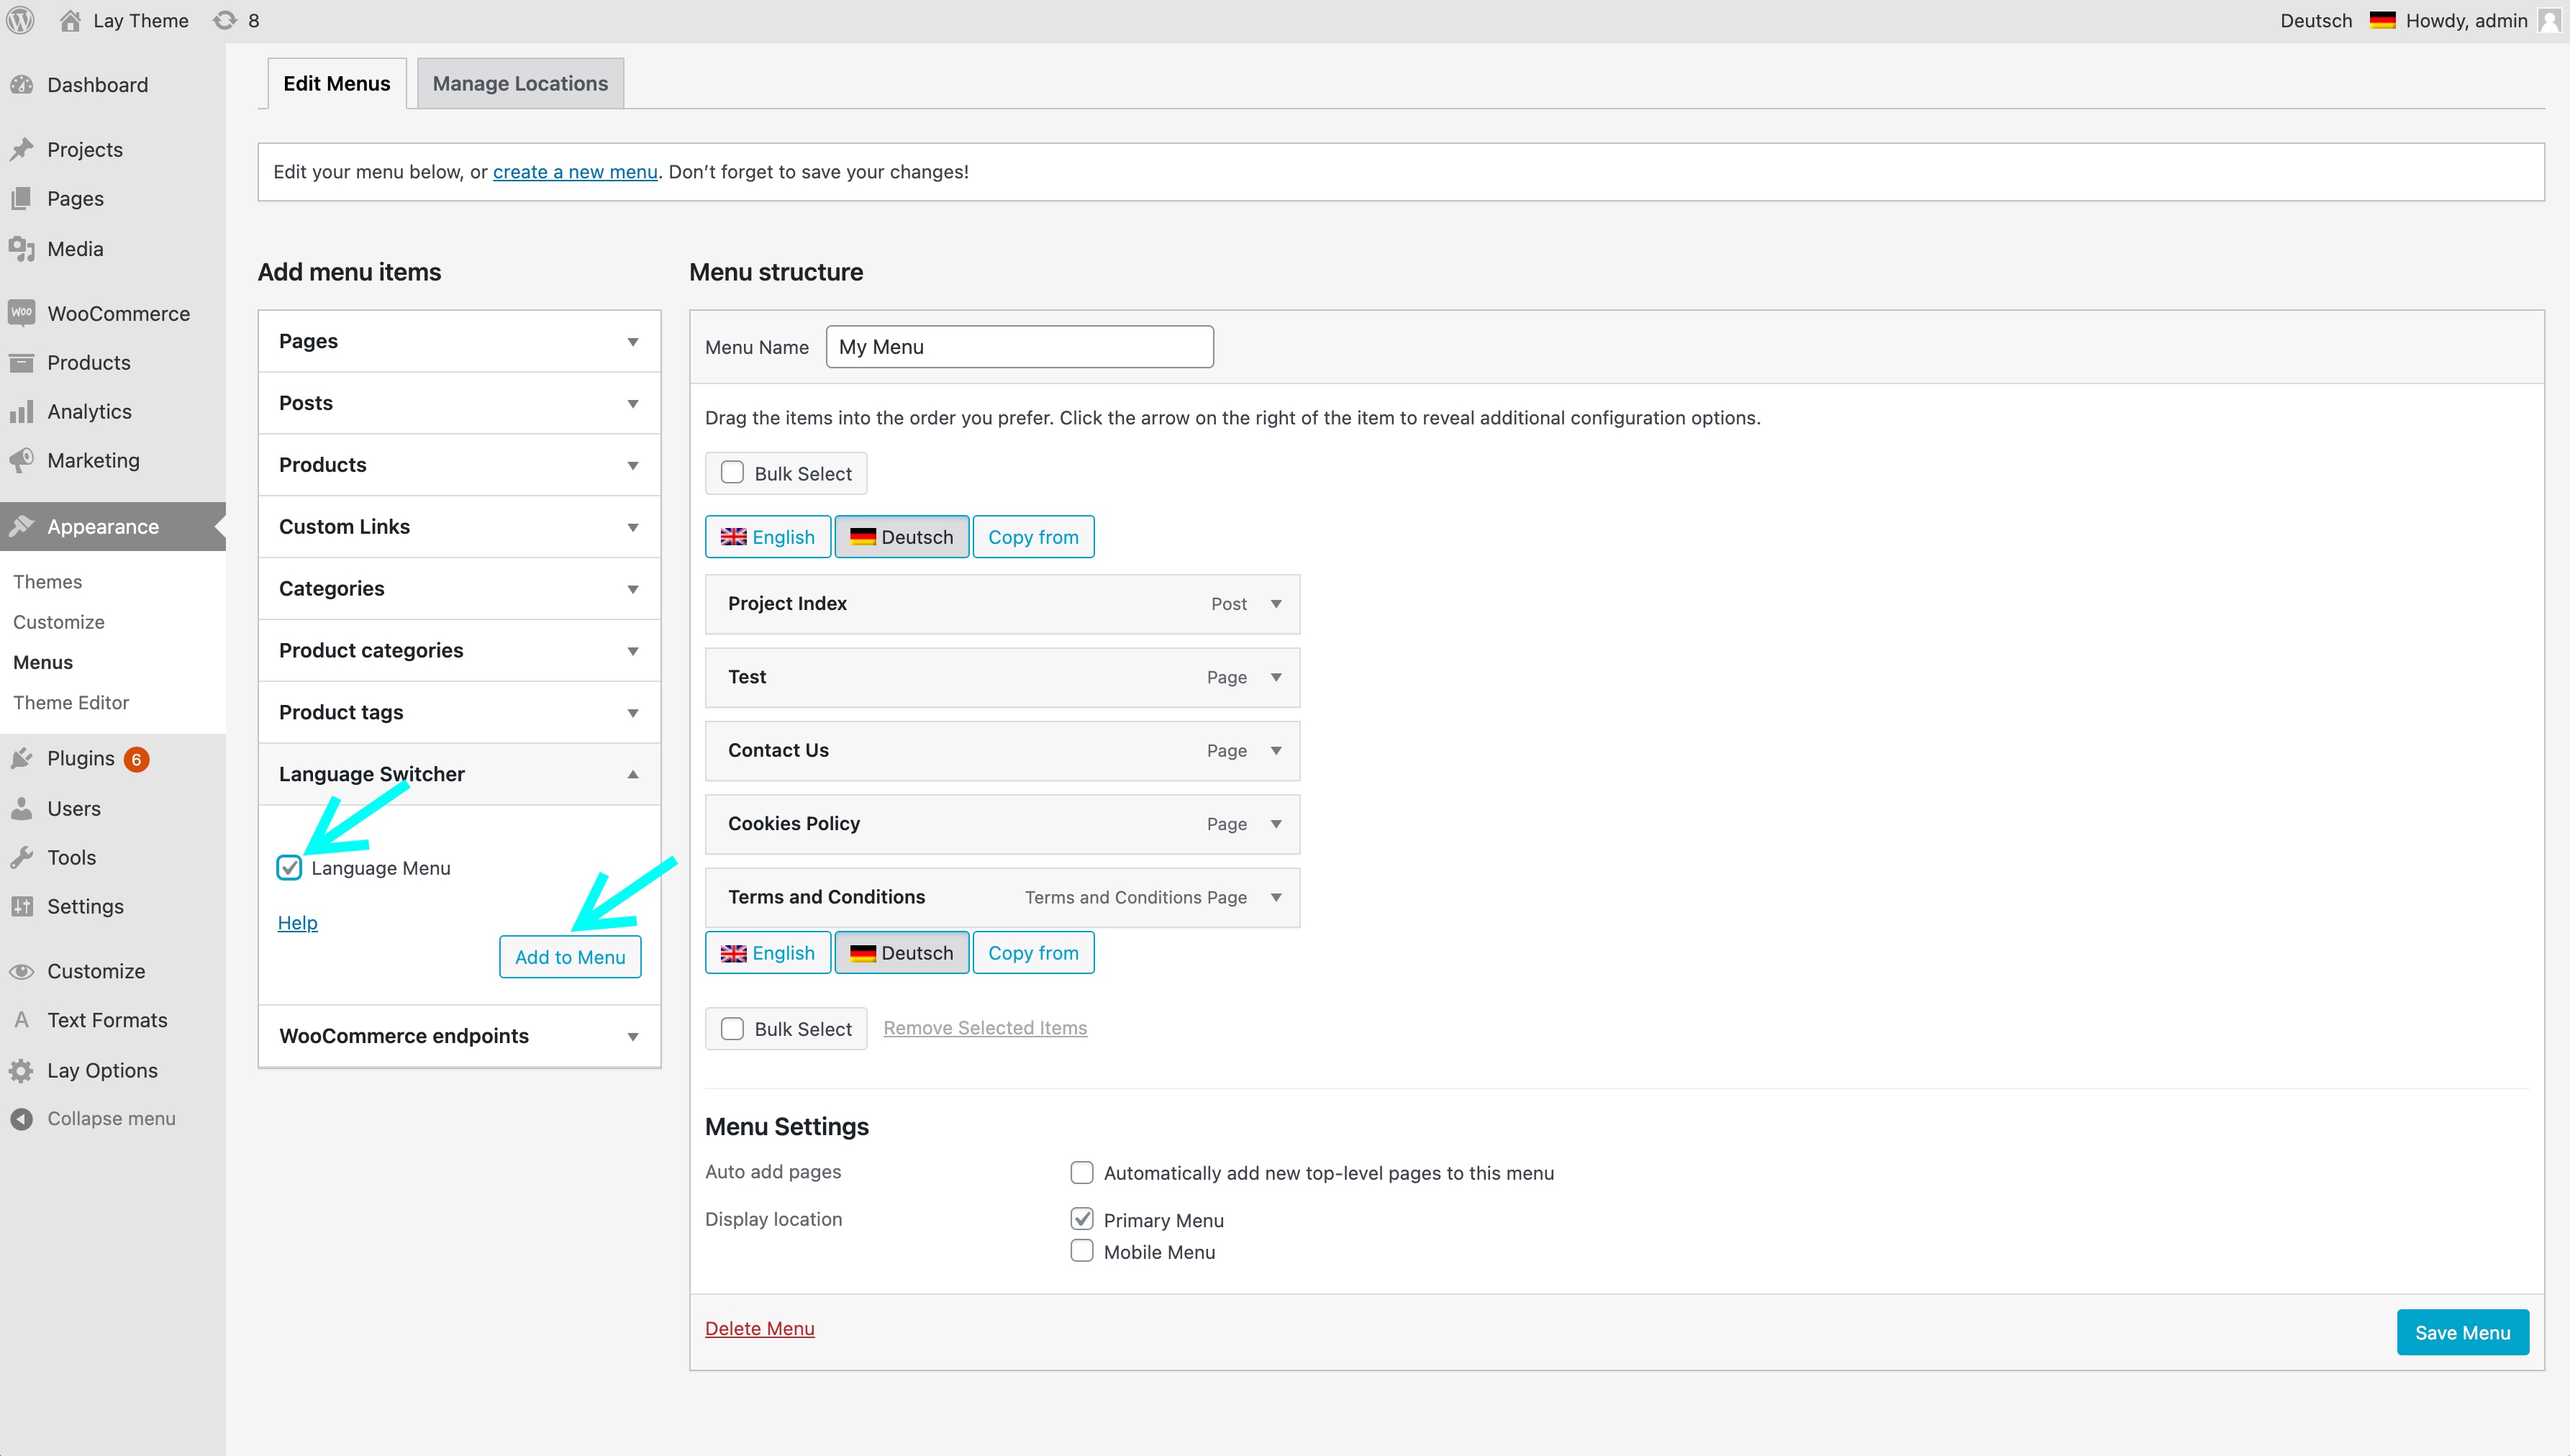2570x1456 pixels.
Task: Click the Plugins update count badge
Action: point(137,759)
